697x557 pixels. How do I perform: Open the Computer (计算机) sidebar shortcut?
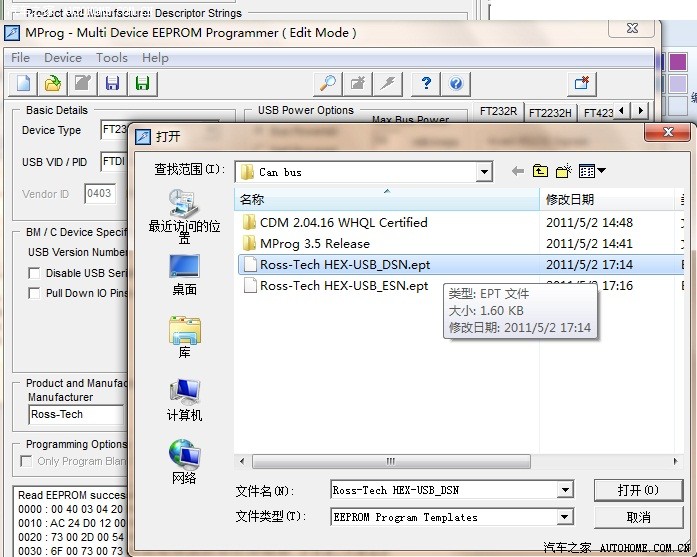[184, 400]
